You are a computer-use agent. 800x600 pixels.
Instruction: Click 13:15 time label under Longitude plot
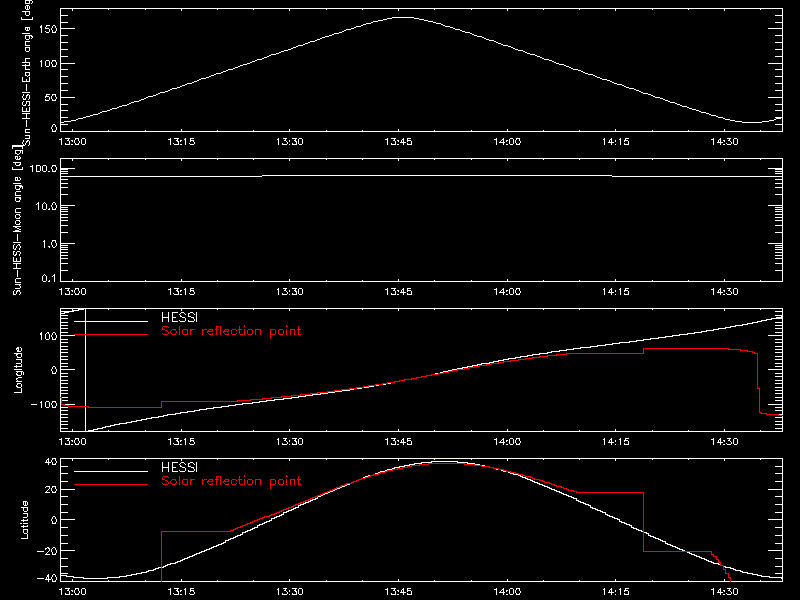(x=181, y=441)
